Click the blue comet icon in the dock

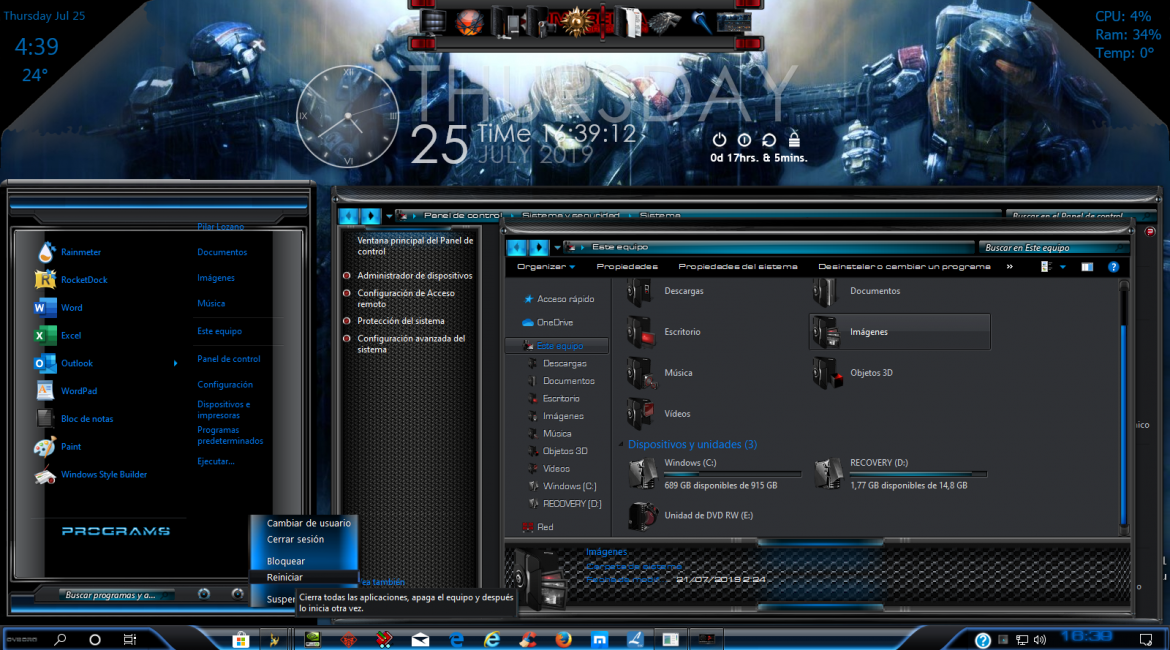(x=701, y=22)
